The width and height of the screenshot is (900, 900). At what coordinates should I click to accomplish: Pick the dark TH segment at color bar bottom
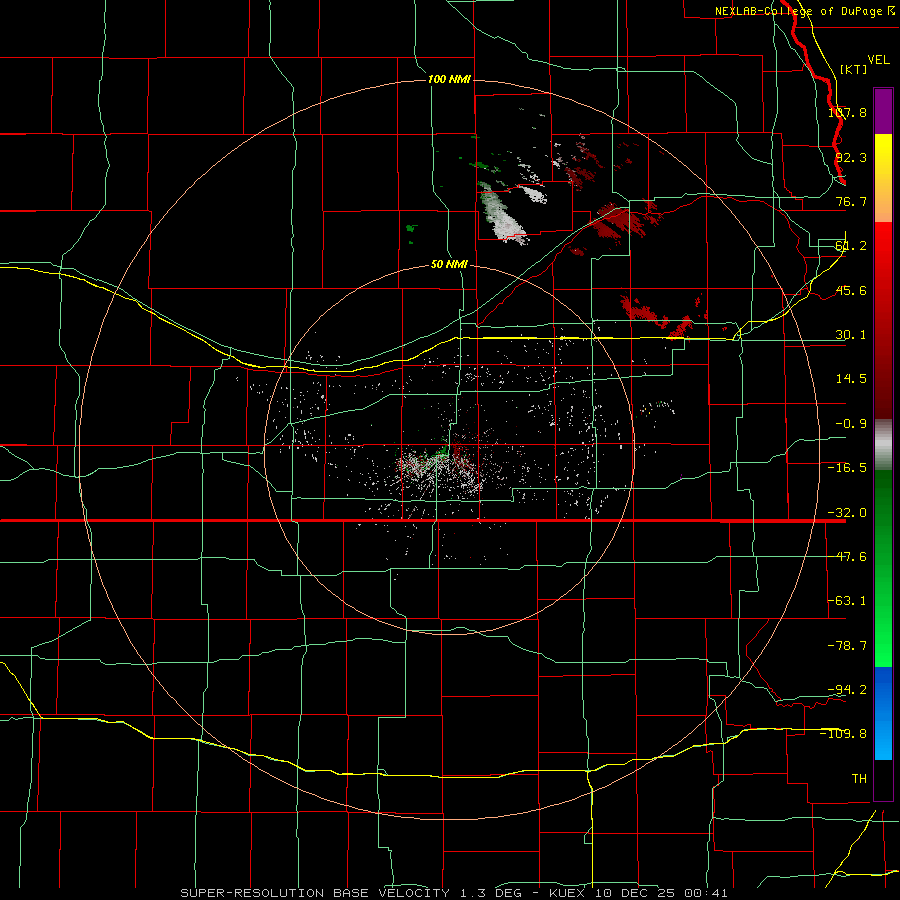click(883, 780)
